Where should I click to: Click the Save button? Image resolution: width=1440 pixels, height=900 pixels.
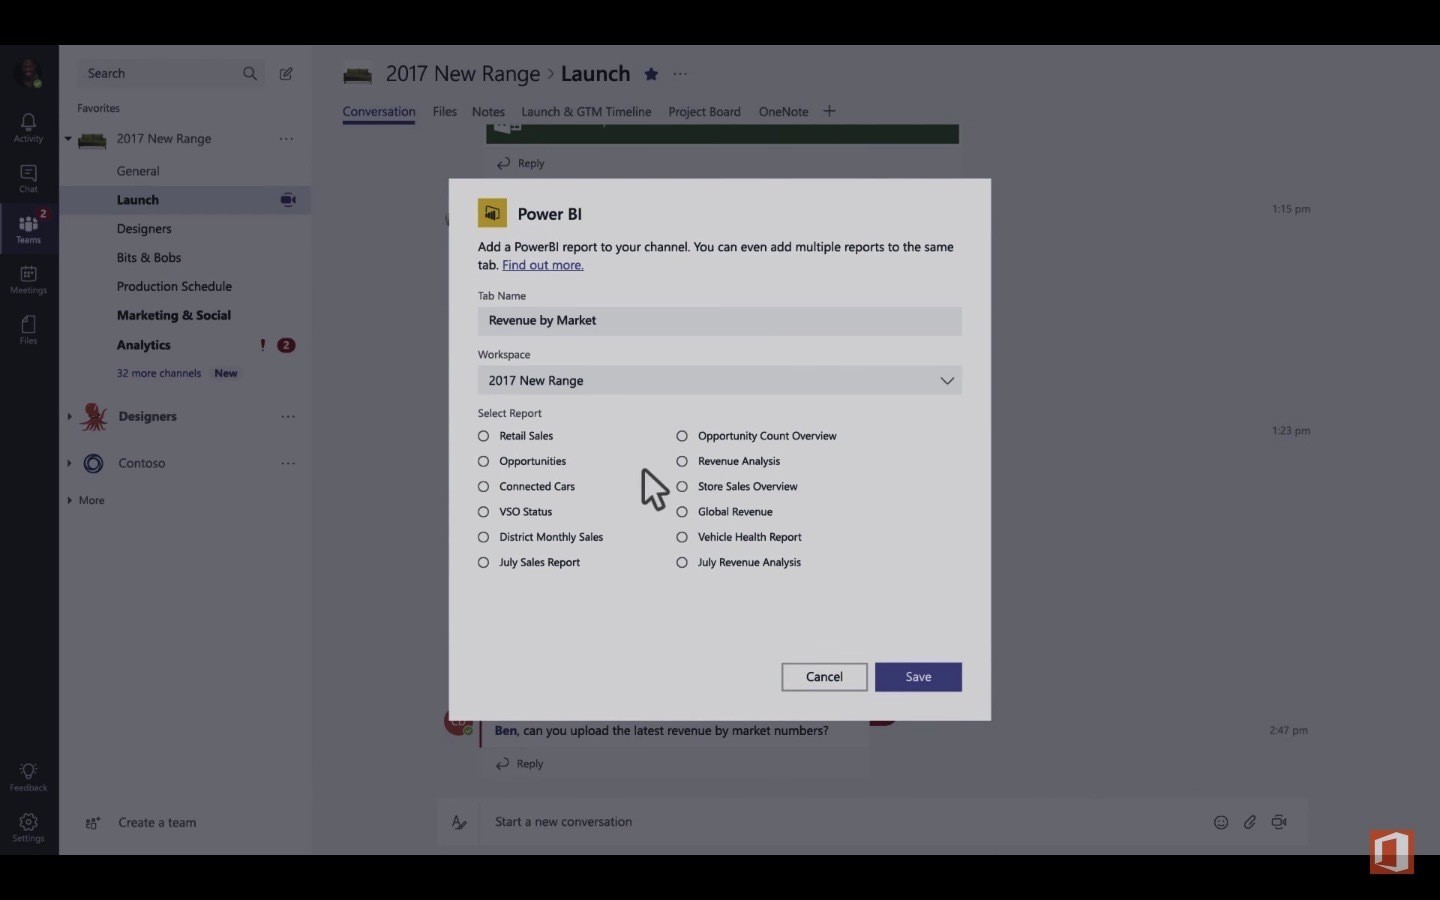coord(917,677)
